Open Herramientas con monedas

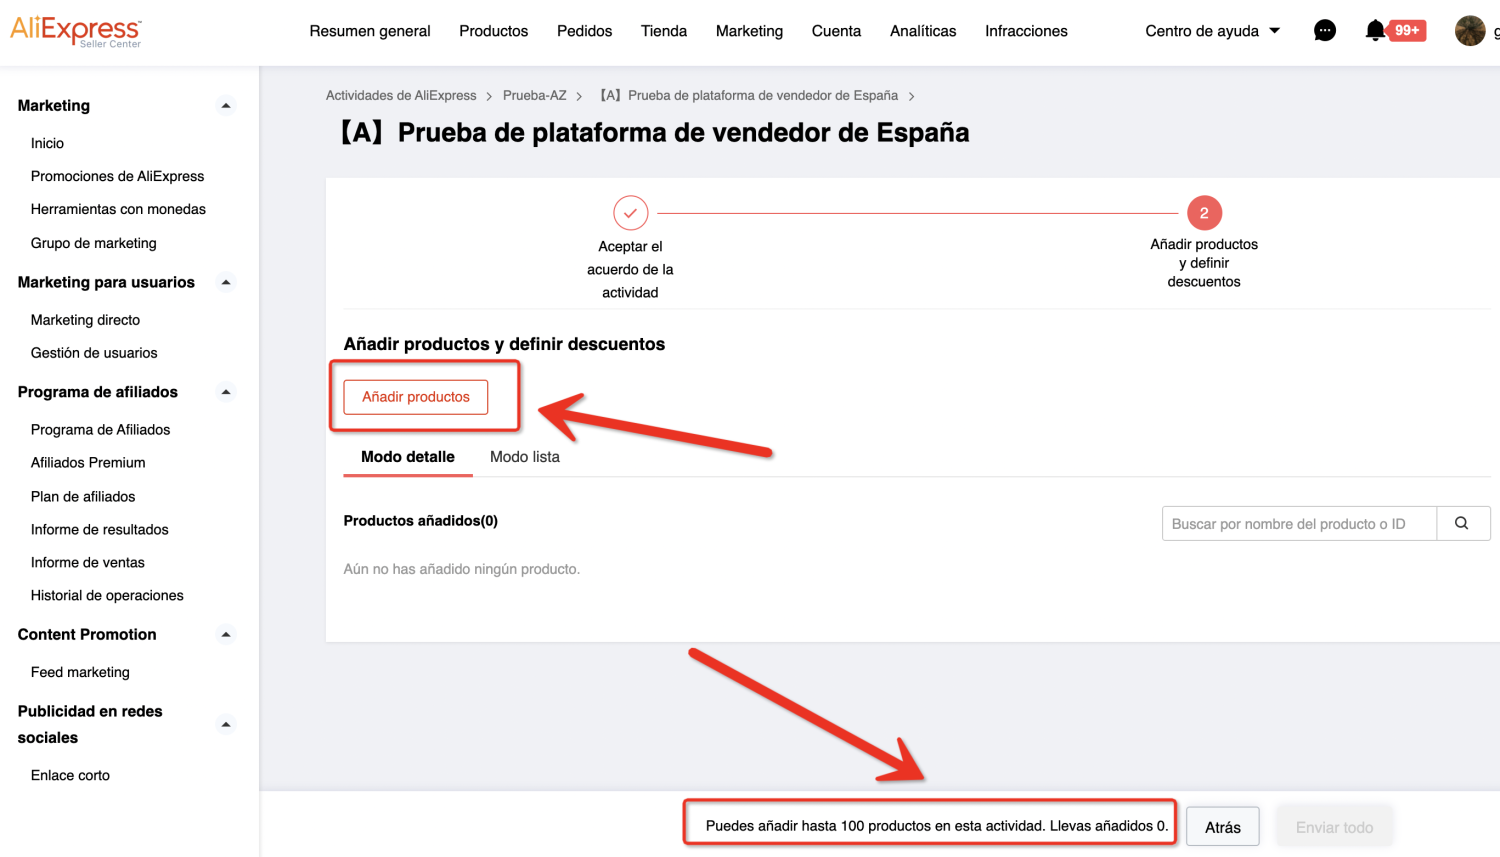(118, 209)
